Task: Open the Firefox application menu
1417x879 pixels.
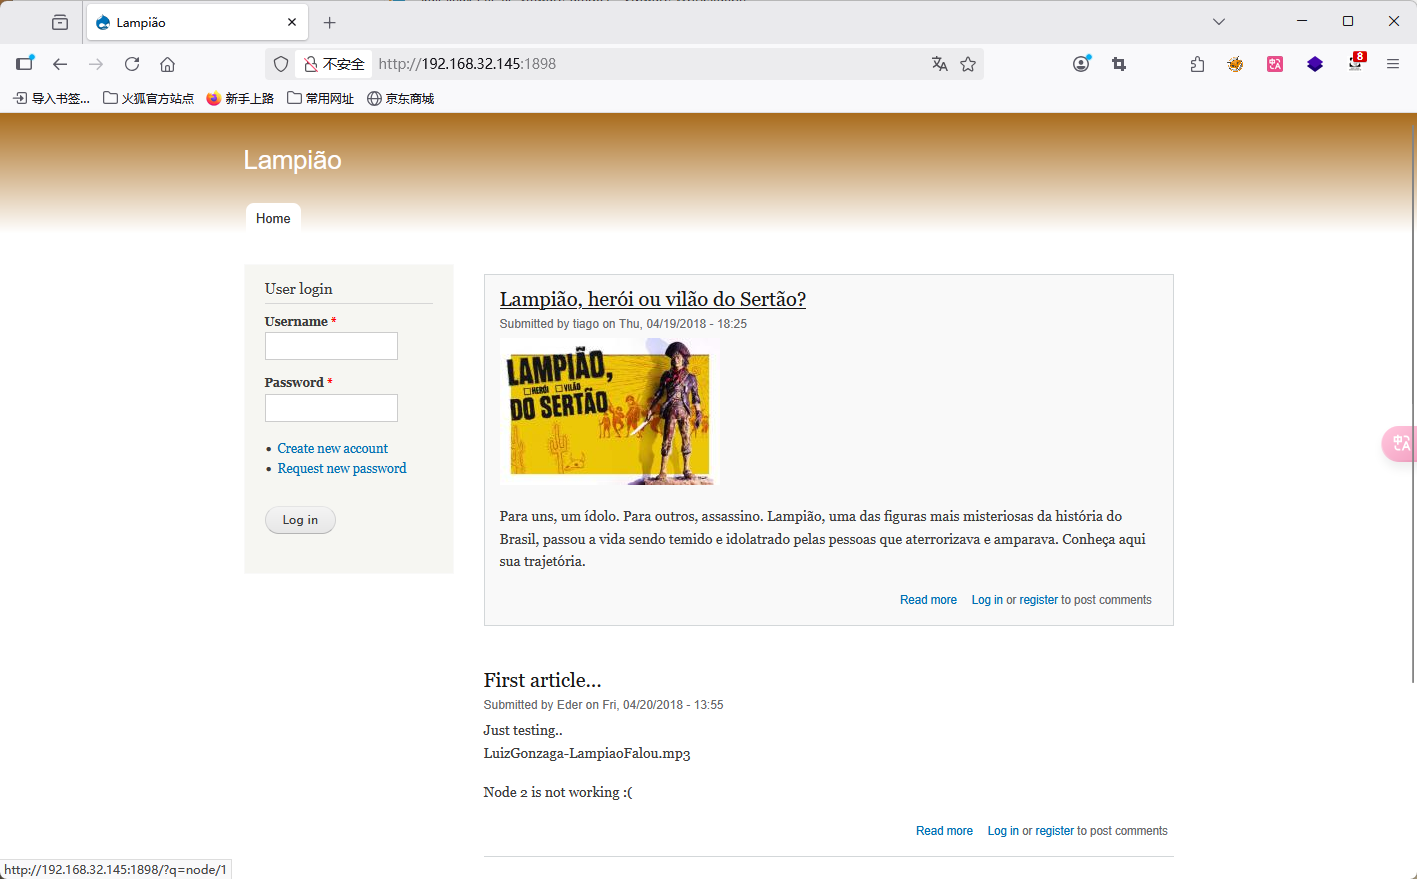Action: click(x=1393, y=64)
